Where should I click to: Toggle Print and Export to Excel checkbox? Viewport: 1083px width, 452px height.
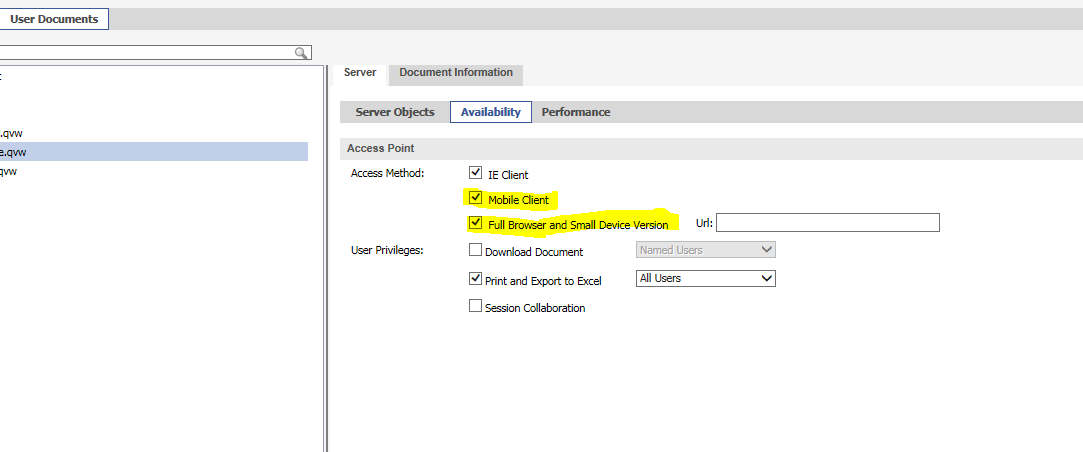point(476,280)
